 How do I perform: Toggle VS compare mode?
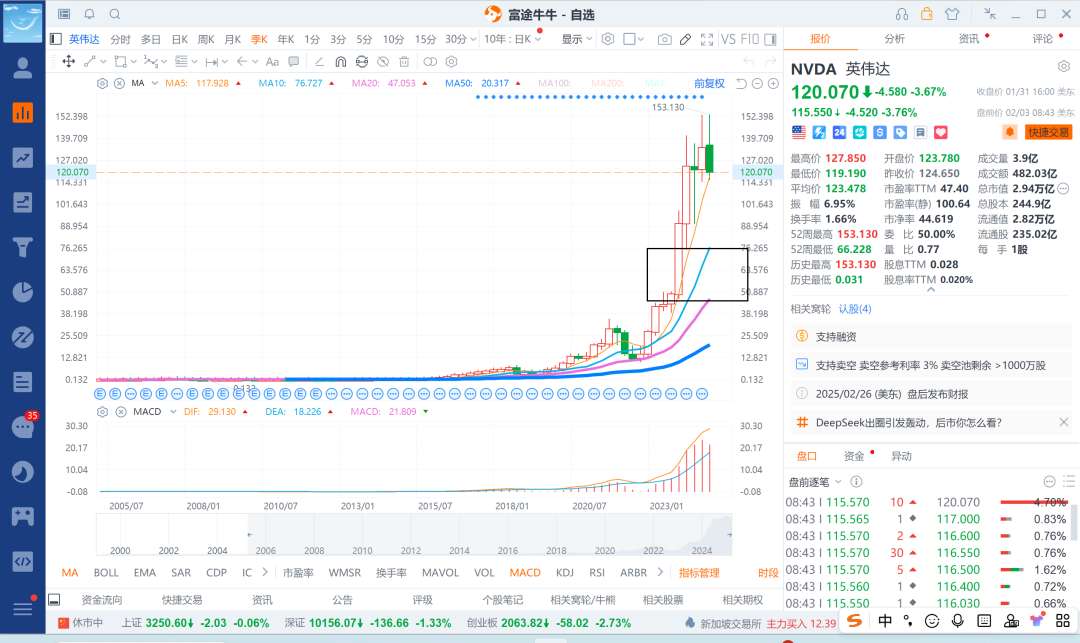click(728, 39)
